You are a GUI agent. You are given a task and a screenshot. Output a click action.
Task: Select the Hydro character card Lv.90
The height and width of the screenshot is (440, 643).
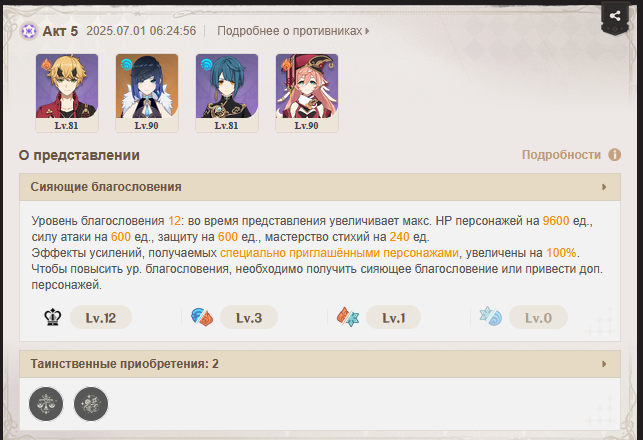(147, 93)
